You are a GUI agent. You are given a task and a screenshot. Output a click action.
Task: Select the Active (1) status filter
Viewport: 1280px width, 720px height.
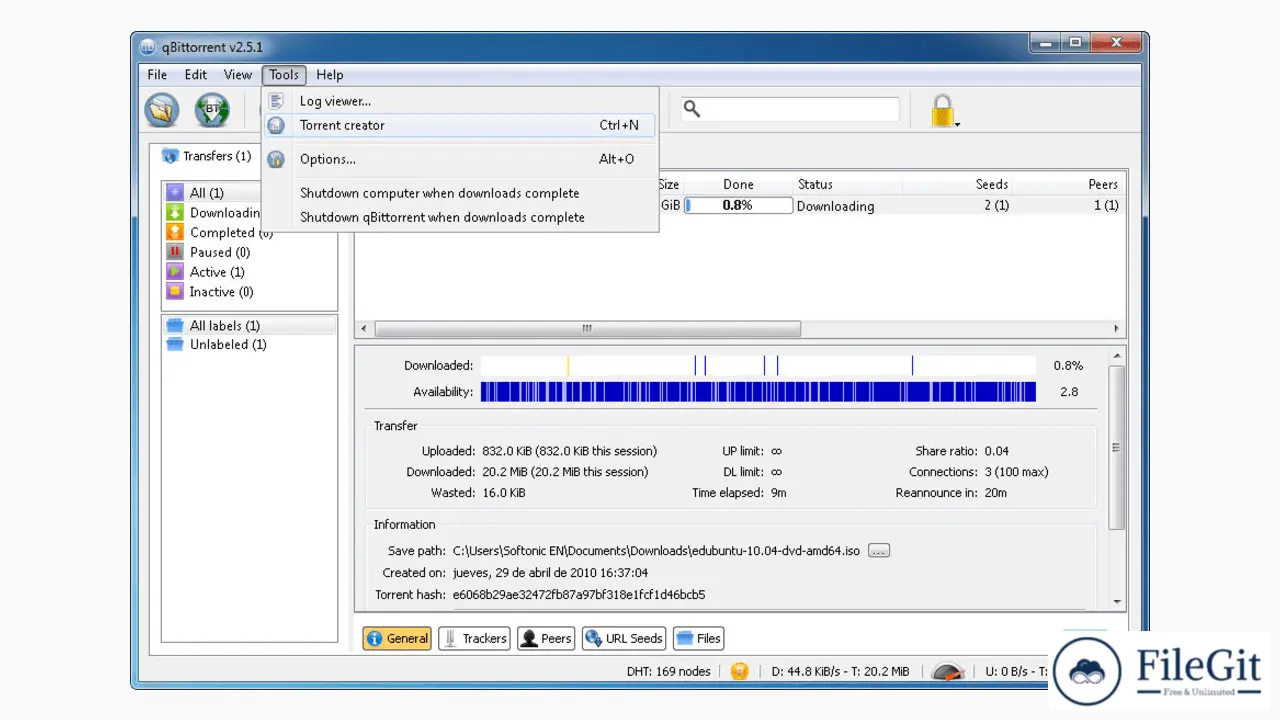pyautogui.click(x=250, y=272)
